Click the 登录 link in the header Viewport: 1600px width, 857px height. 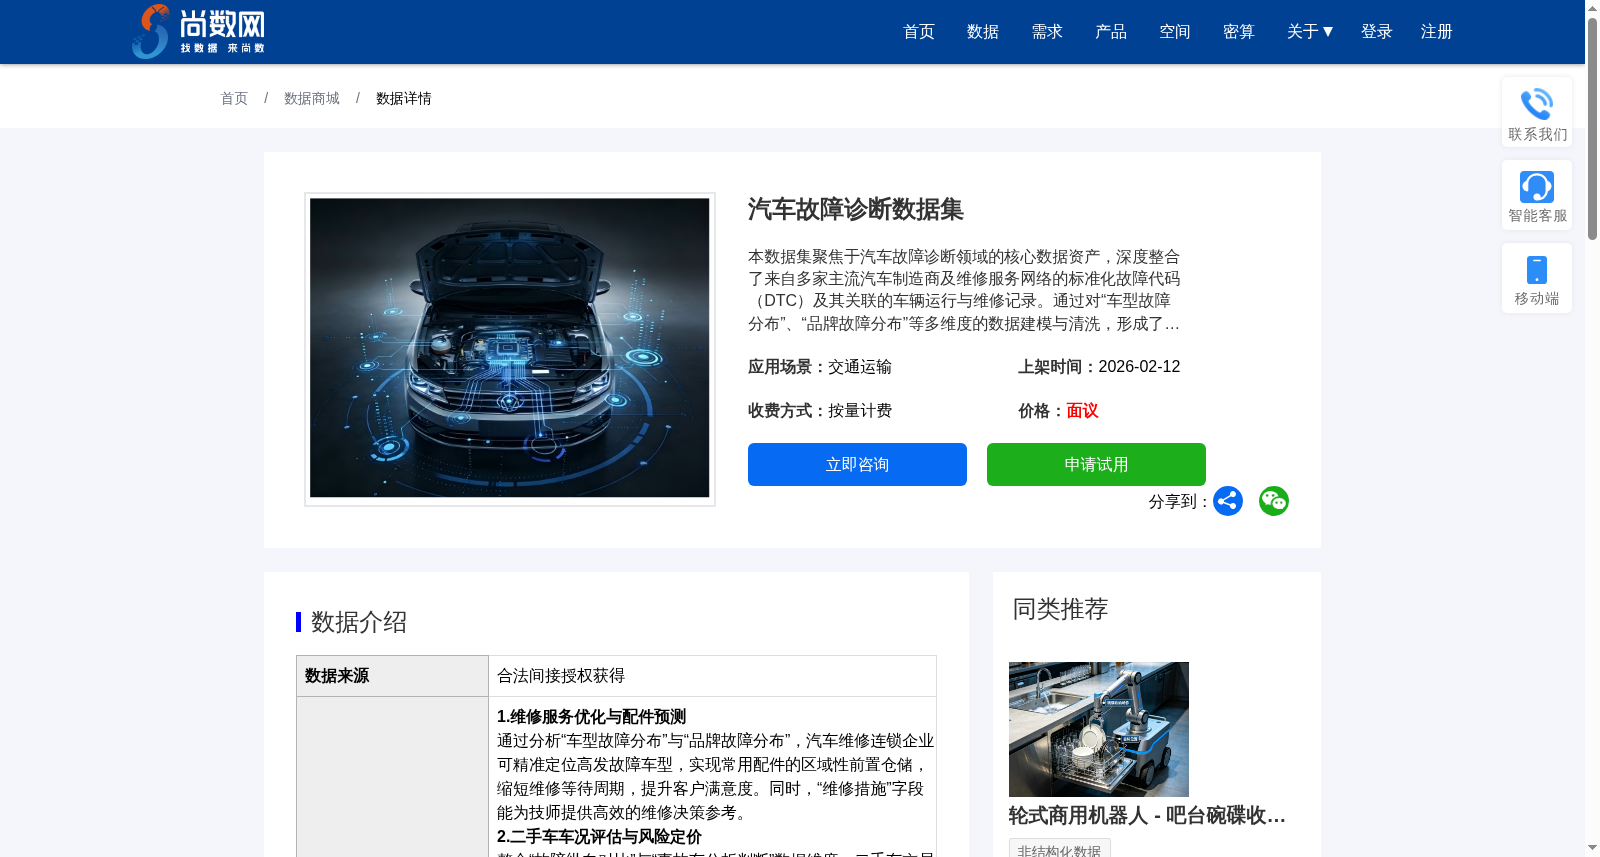click(1377, 32)
